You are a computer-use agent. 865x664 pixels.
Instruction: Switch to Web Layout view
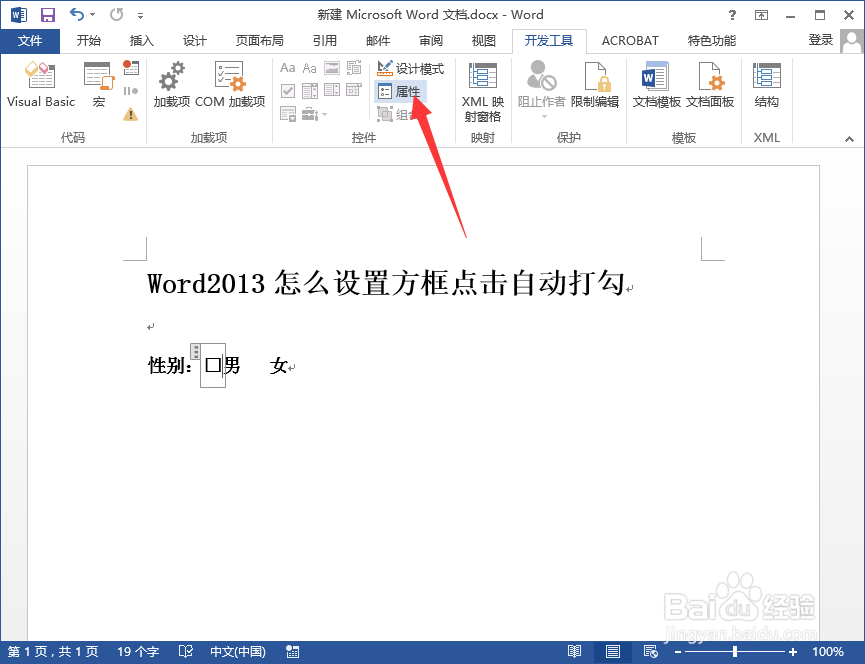tap(650, 652)
